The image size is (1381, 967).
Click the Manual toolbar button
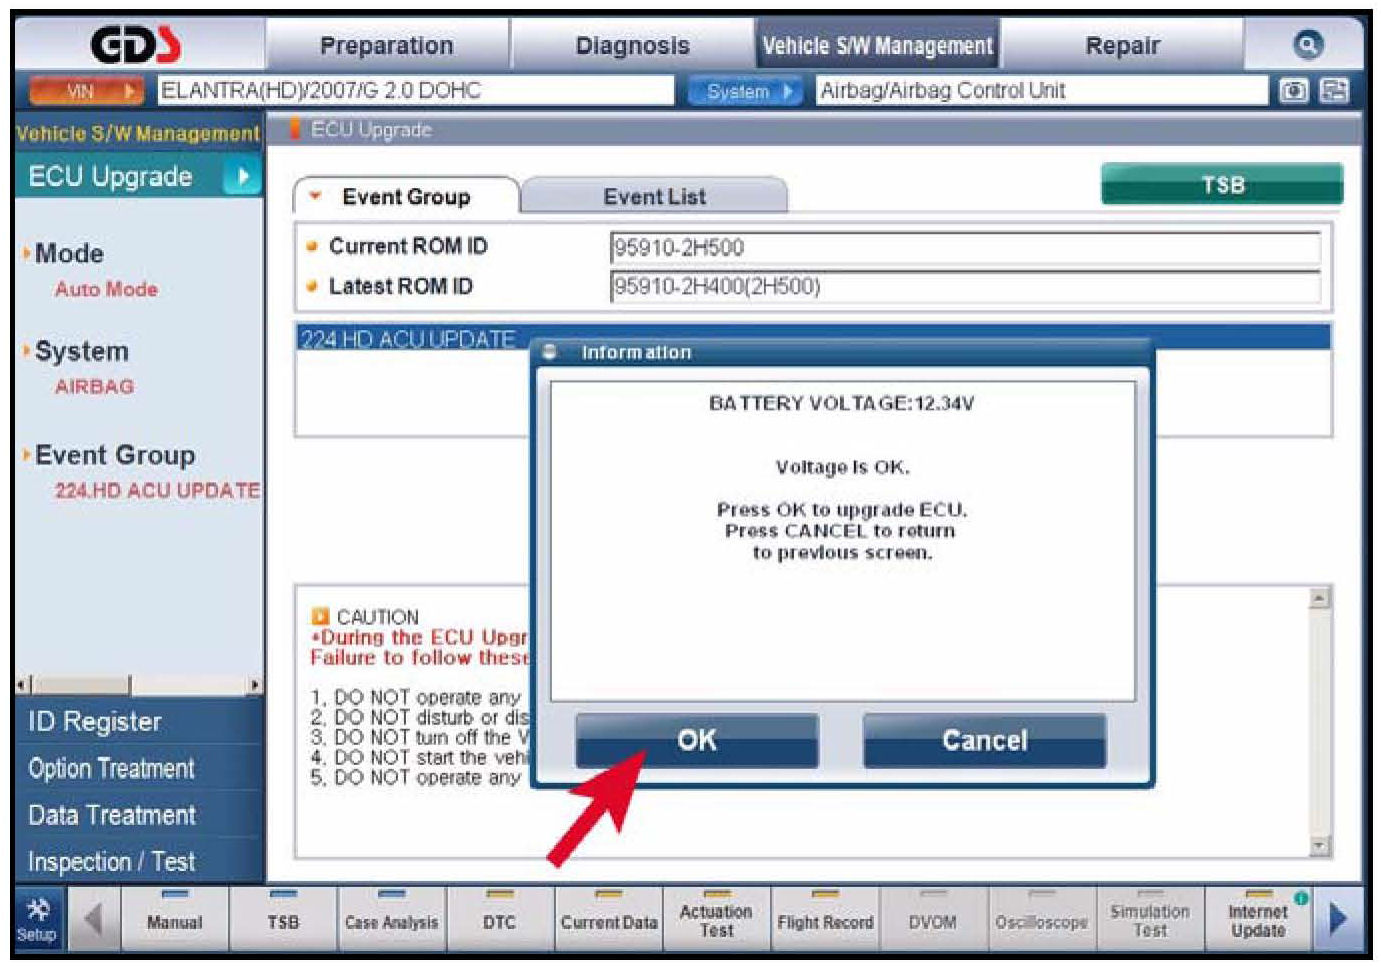(x=174, y=919)
